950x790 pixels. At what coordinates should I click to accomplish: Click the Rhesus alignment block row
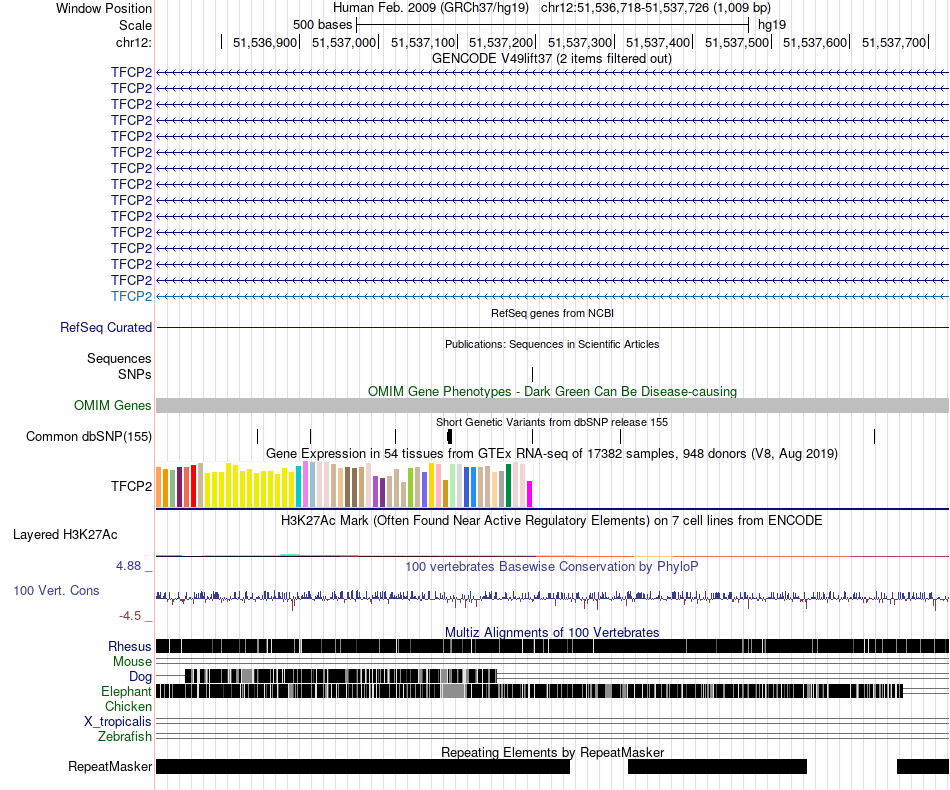[552, 646]
